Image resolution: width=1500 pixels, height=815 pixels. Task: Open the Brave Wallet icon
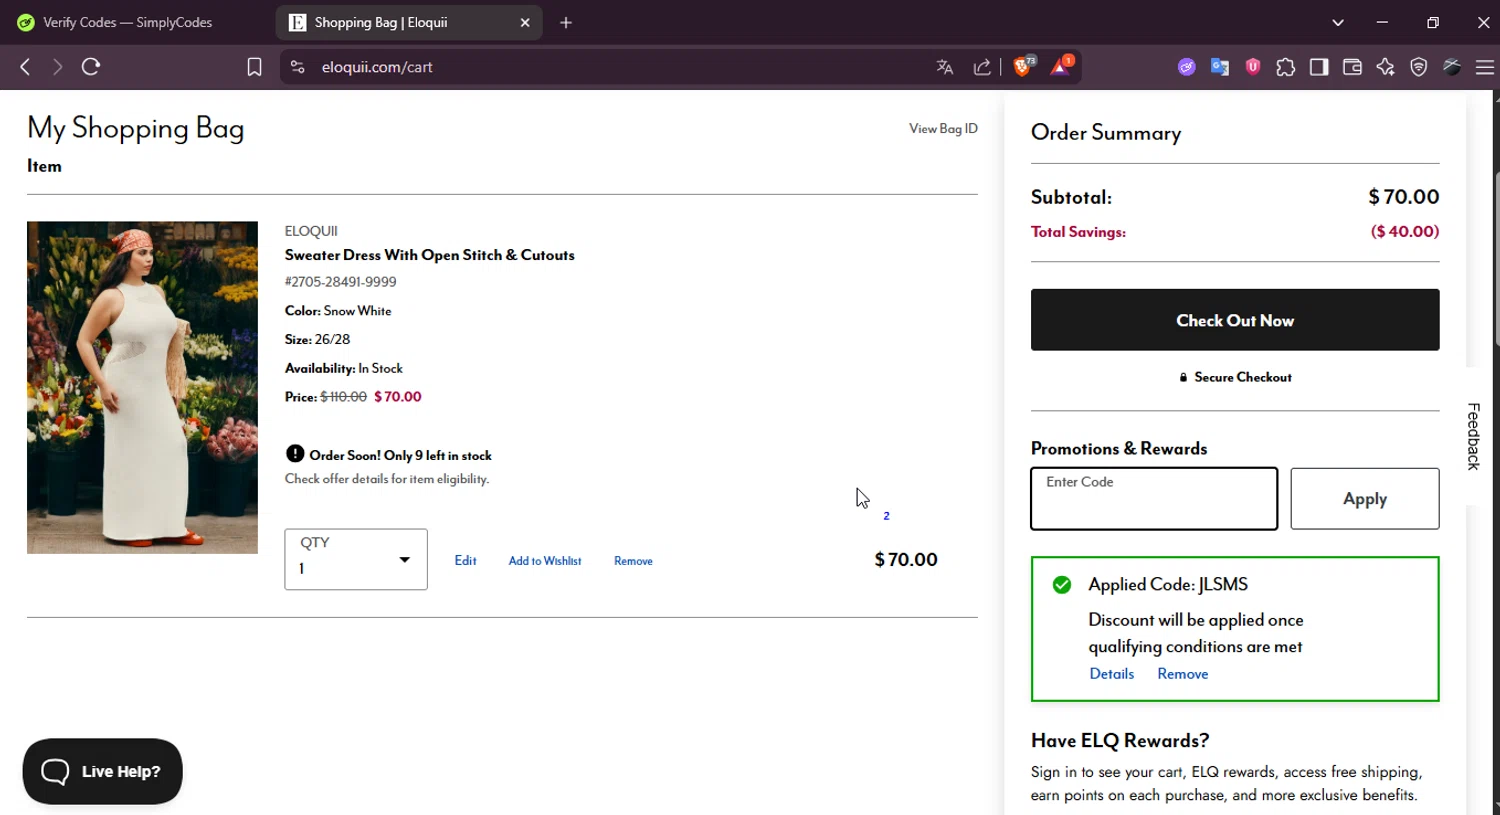[1352, 67]
